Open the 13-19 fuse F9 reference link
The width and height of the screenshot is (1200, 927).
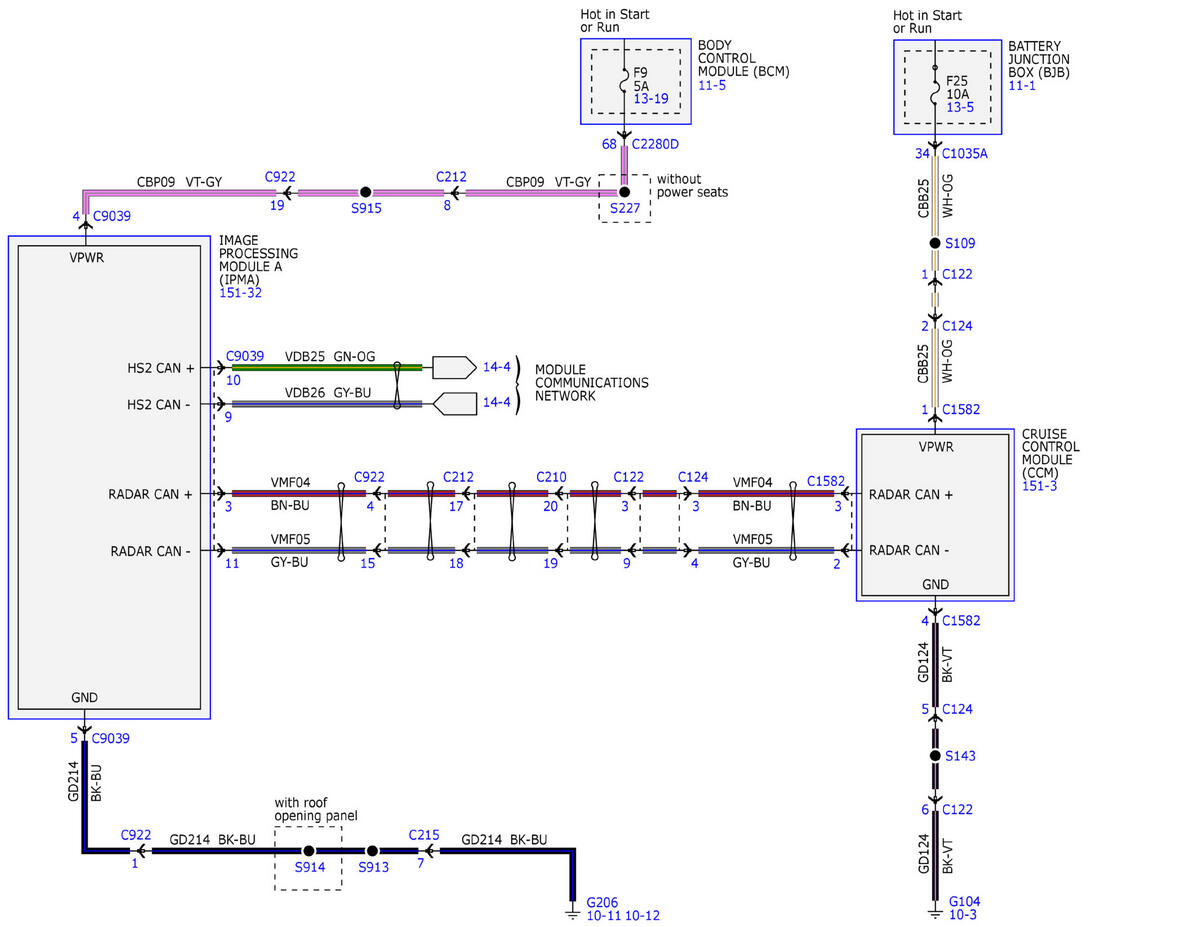click(651, 99)
